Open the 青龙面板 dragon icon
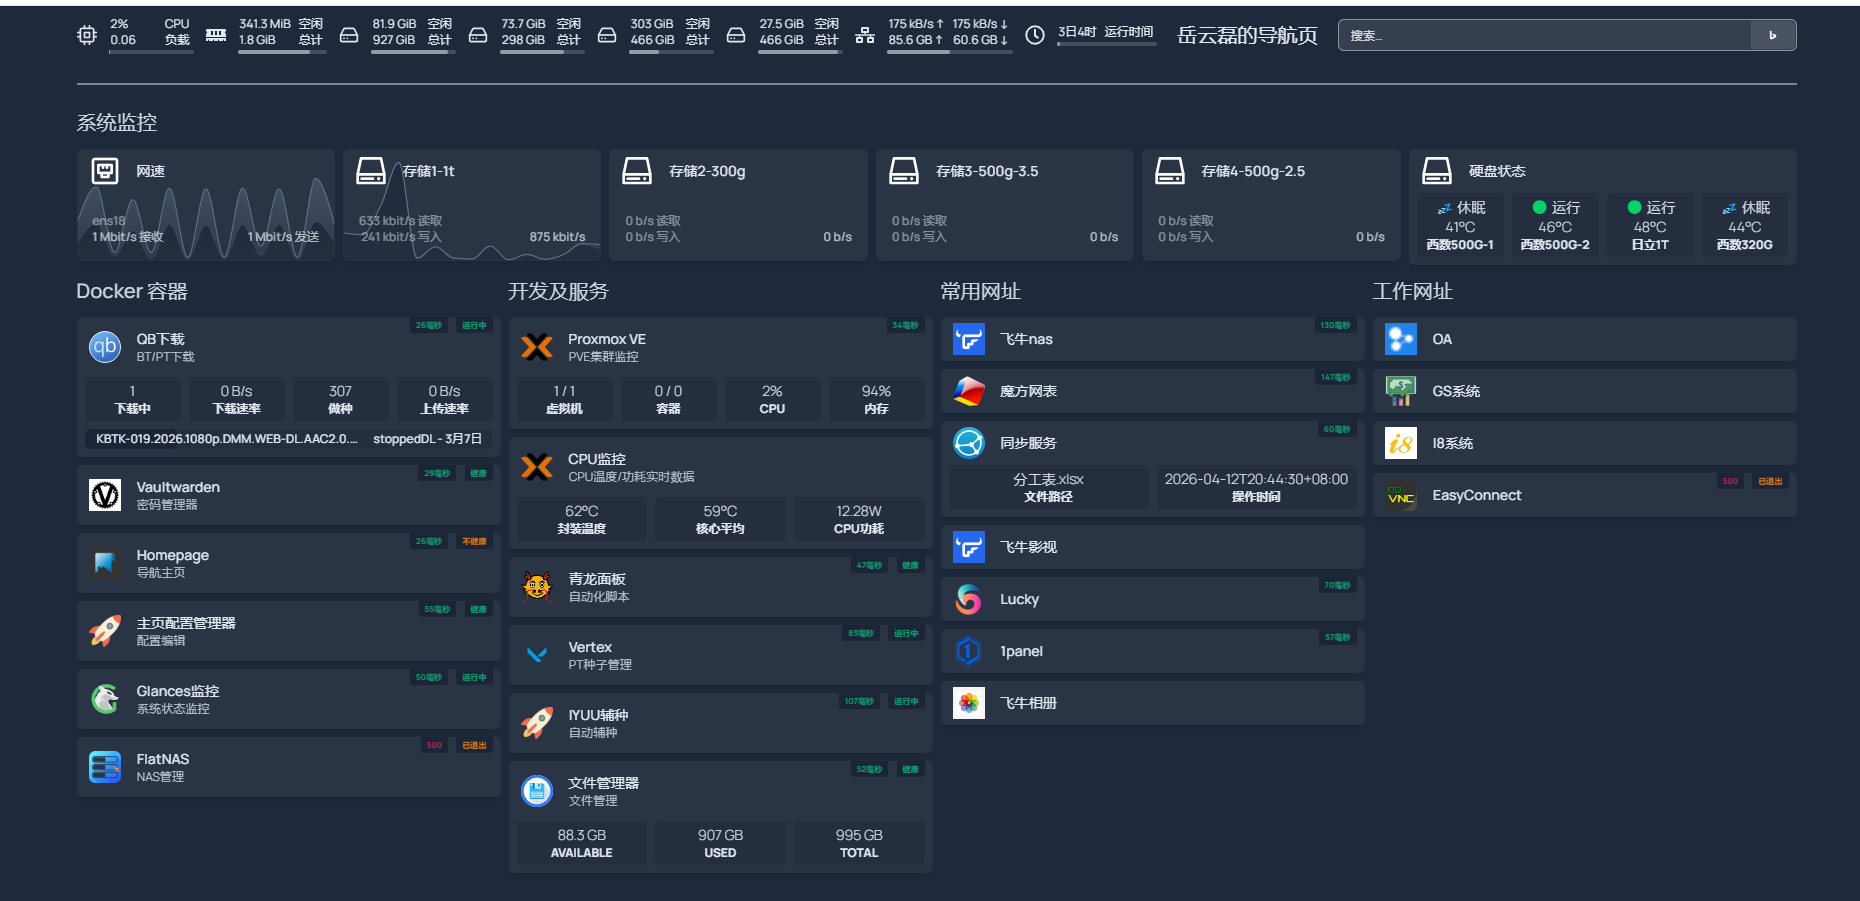The width and height of the screenshot is (1860, 901). pyautogui.click(x=537, y=587)
